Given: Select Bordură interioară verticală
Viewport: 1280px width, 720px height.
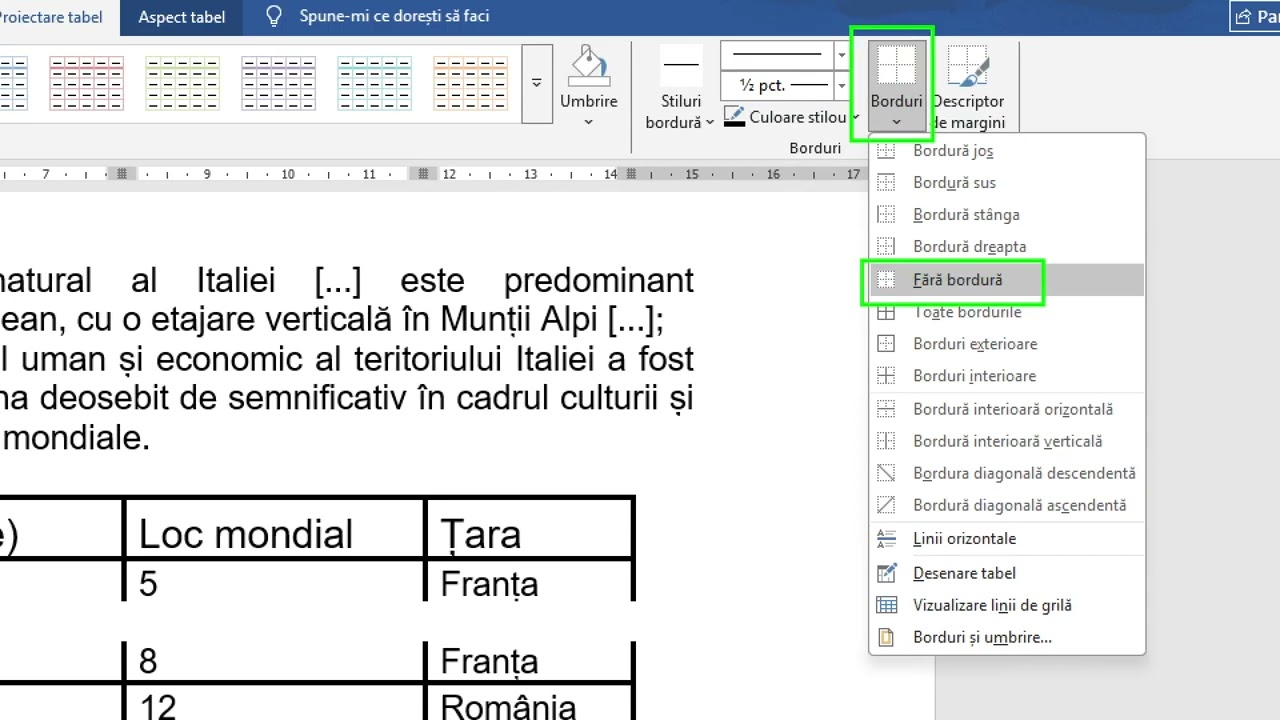Looking at the screenshot, I should [1007, 441].
